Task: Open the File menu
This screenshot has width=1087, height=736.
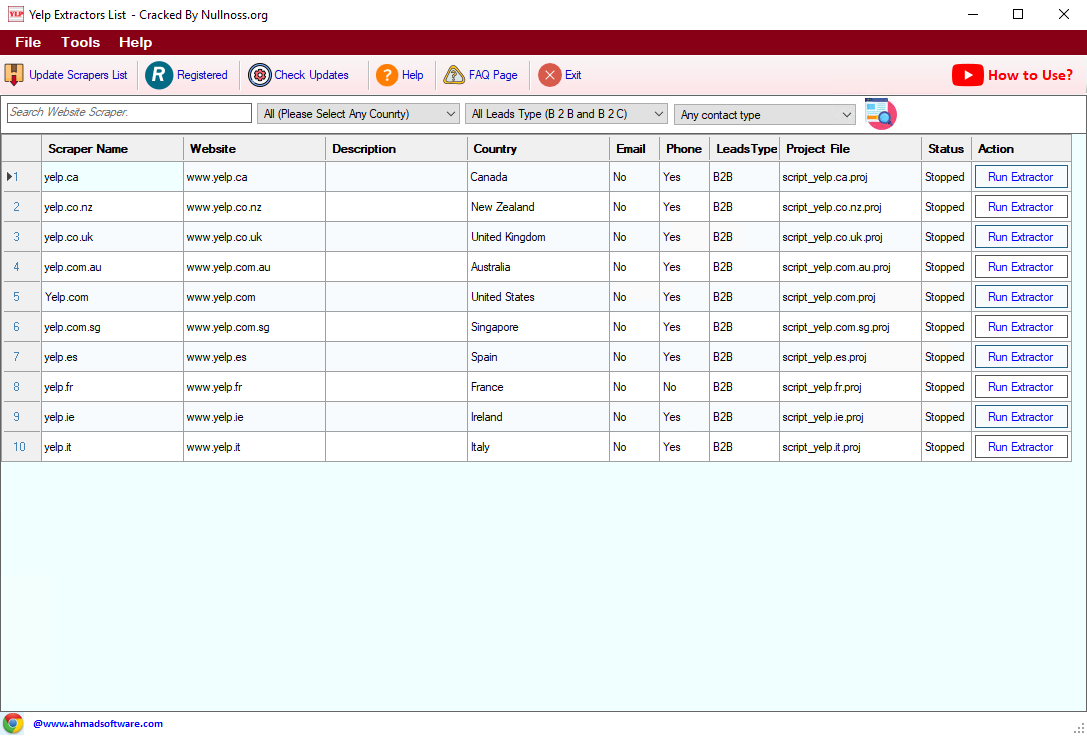Action: pyautogui.click(x=28, y=42)
